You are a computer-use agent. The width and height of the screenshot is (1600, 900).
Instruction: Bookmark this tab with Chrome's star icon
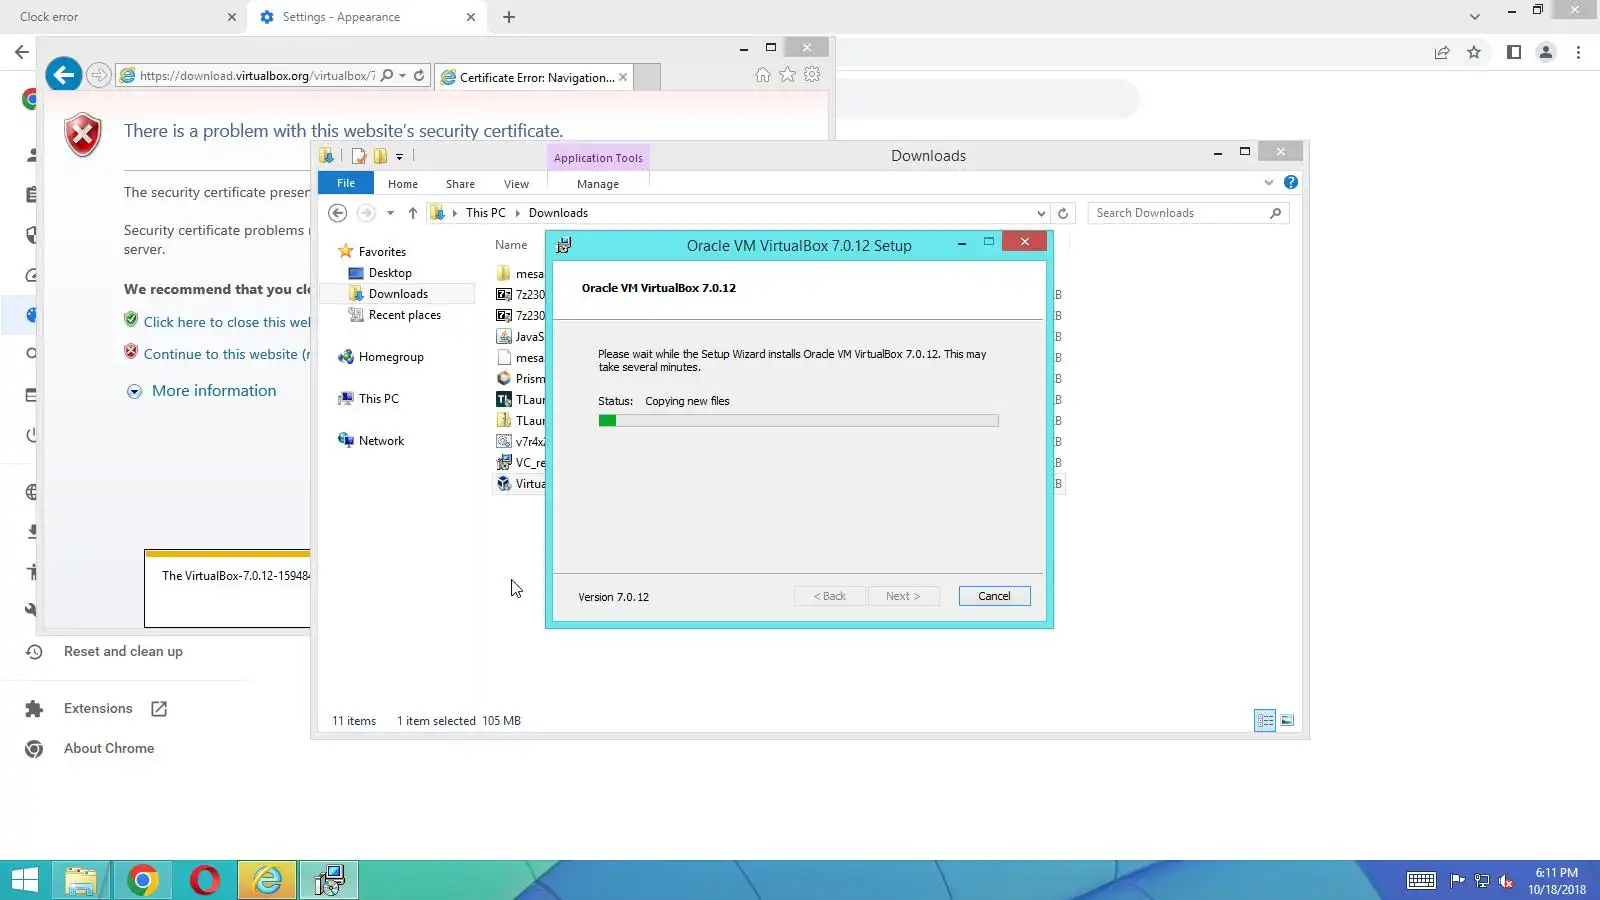pyautogui.click(x=1474, y=53)
